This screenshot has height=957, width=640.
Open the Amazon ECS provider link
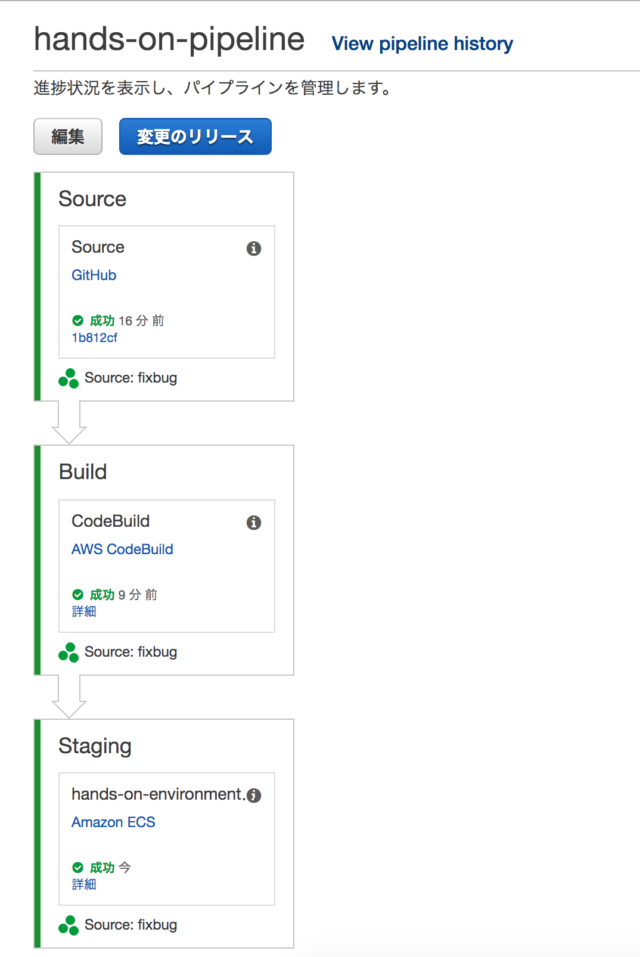[x=113, y=823]
